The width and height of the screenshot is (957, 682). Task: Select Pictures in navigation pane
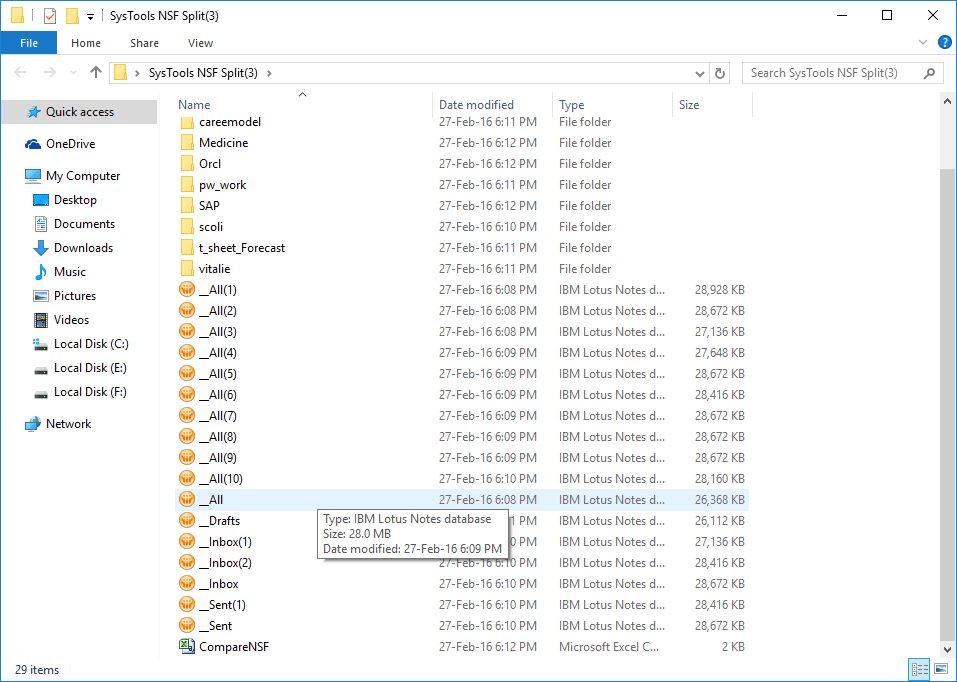74,296
